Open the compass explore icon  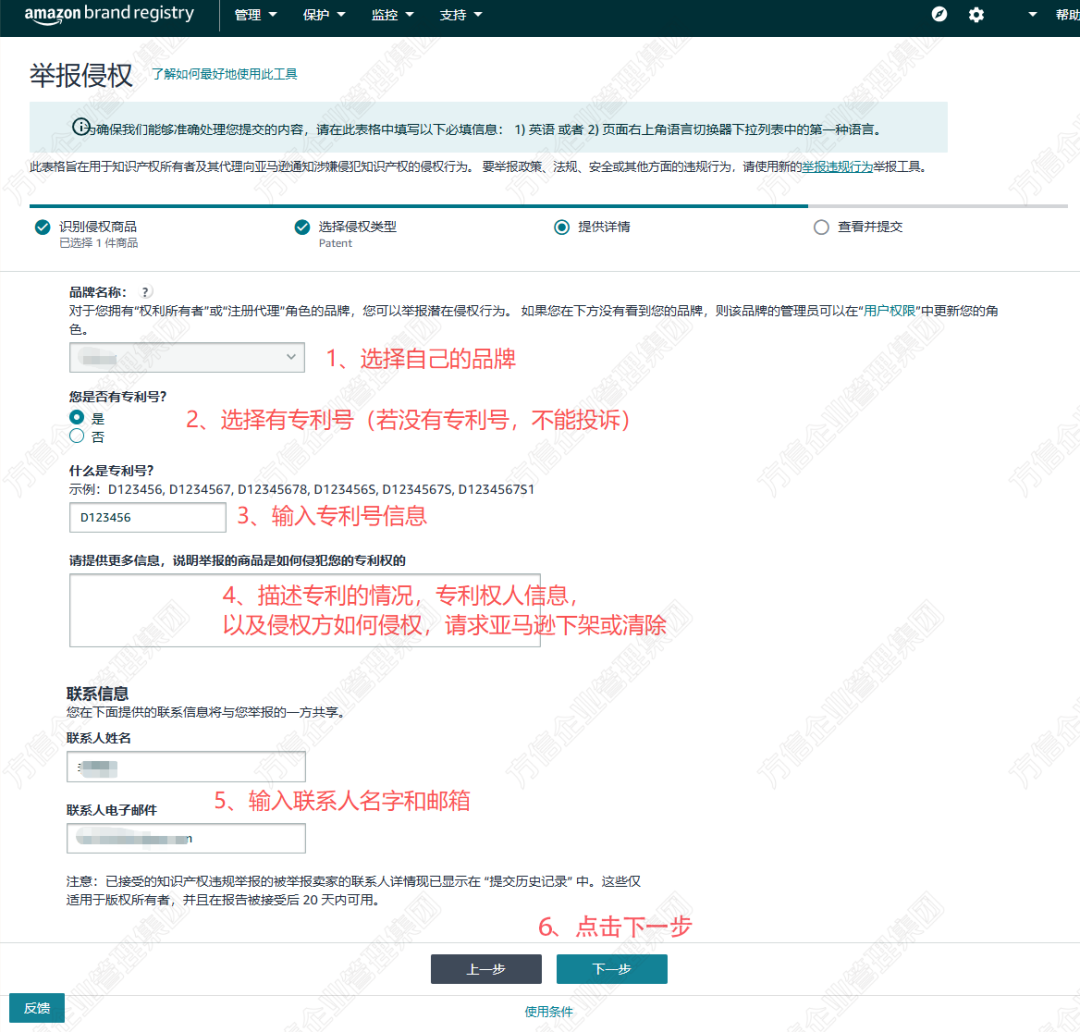[x=939, y=14]
